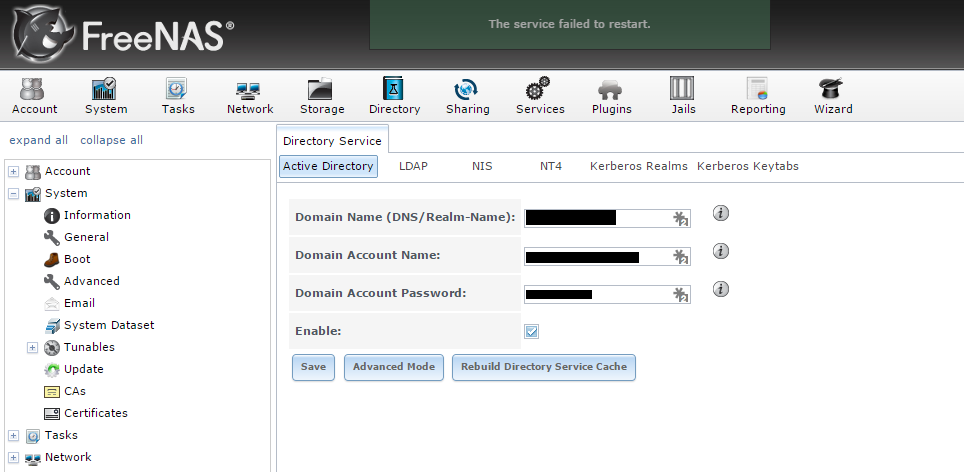Click key icon inside Domain Name field
This screenshot has height=472, width=964.
click(681, 219)
